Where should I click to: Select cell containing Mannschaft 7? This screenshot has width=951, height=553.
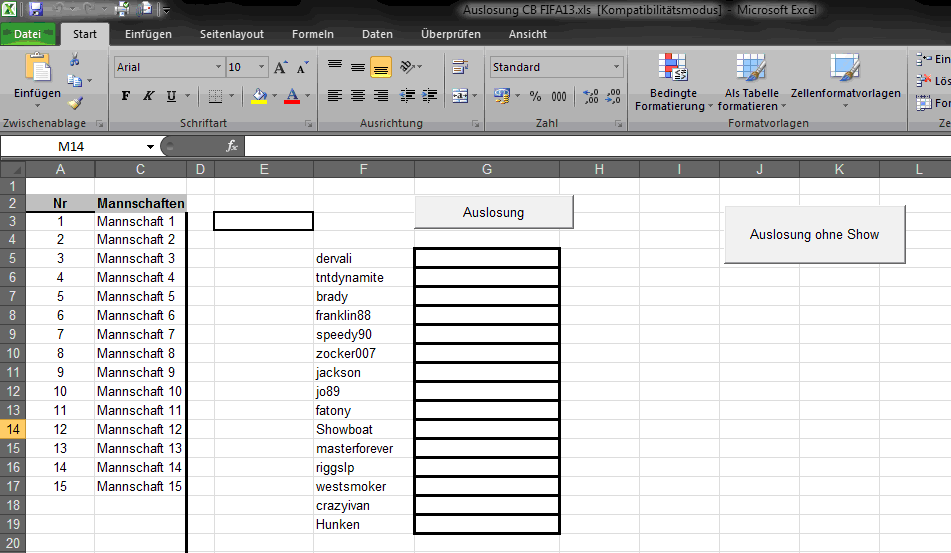pyautogui.click(x=140, y=334)
